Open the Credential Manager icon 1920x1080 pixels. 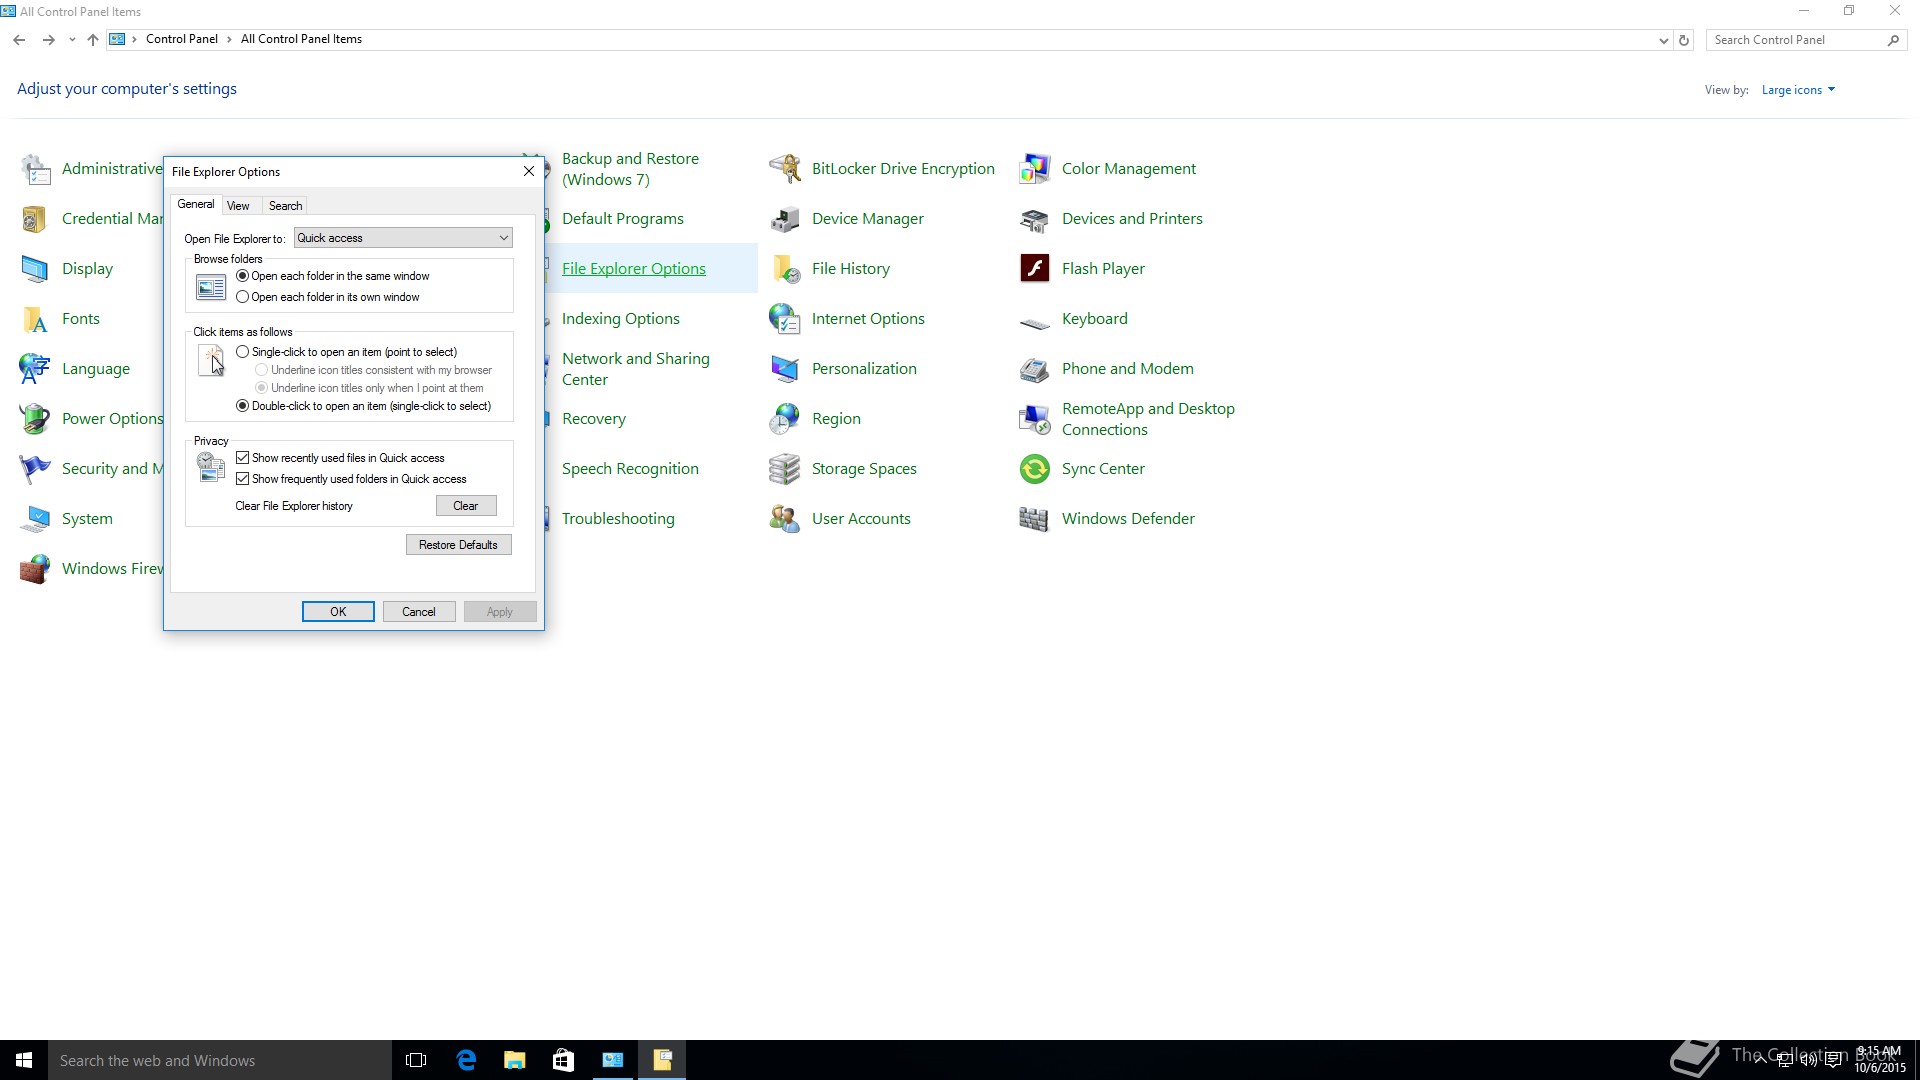click(35, 219)
